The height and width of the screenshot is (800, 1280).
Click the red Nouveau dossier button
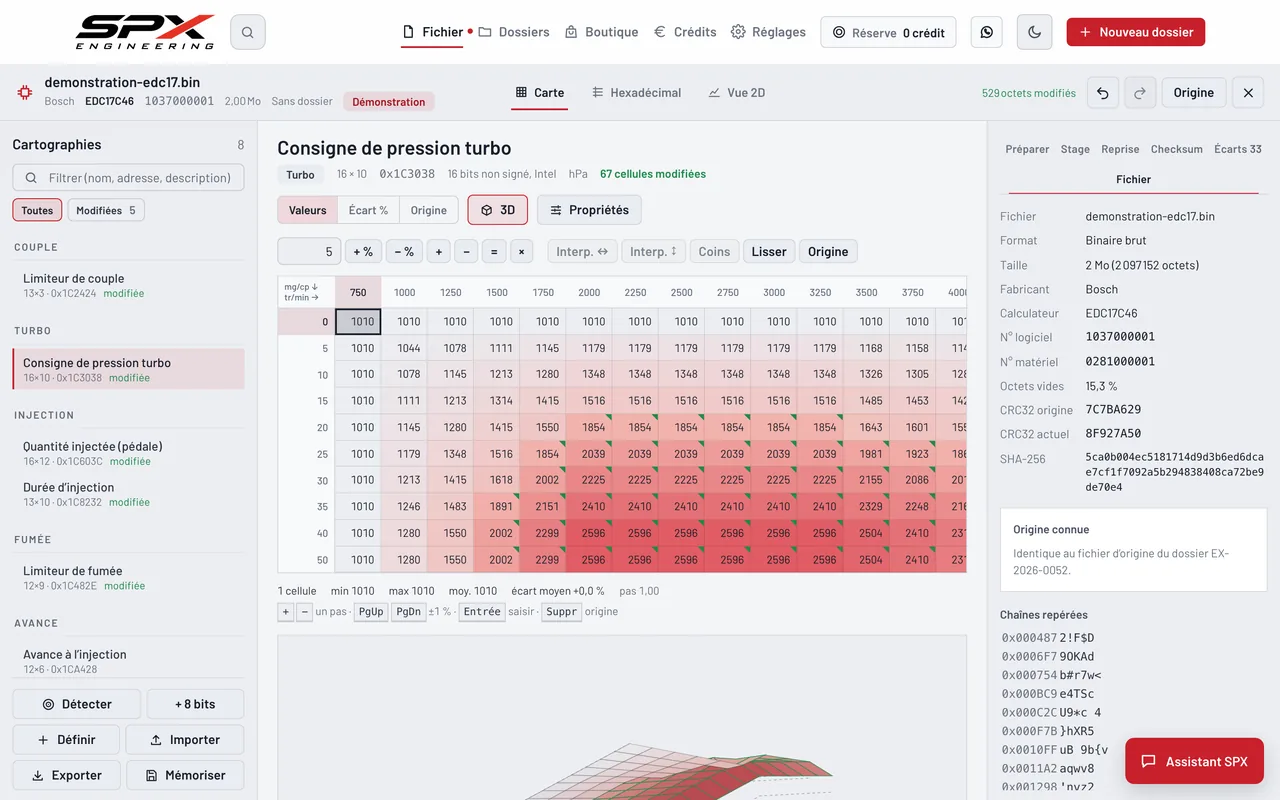(1136, 32)
